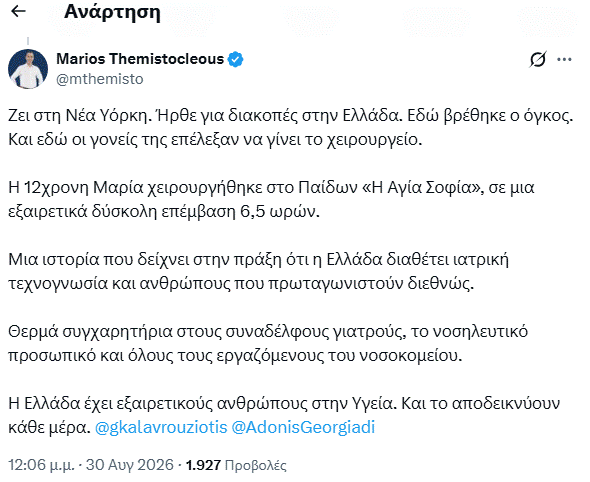Open the three-dots more options menu
The width and height of the screenshot is (590, 482).
564,59
